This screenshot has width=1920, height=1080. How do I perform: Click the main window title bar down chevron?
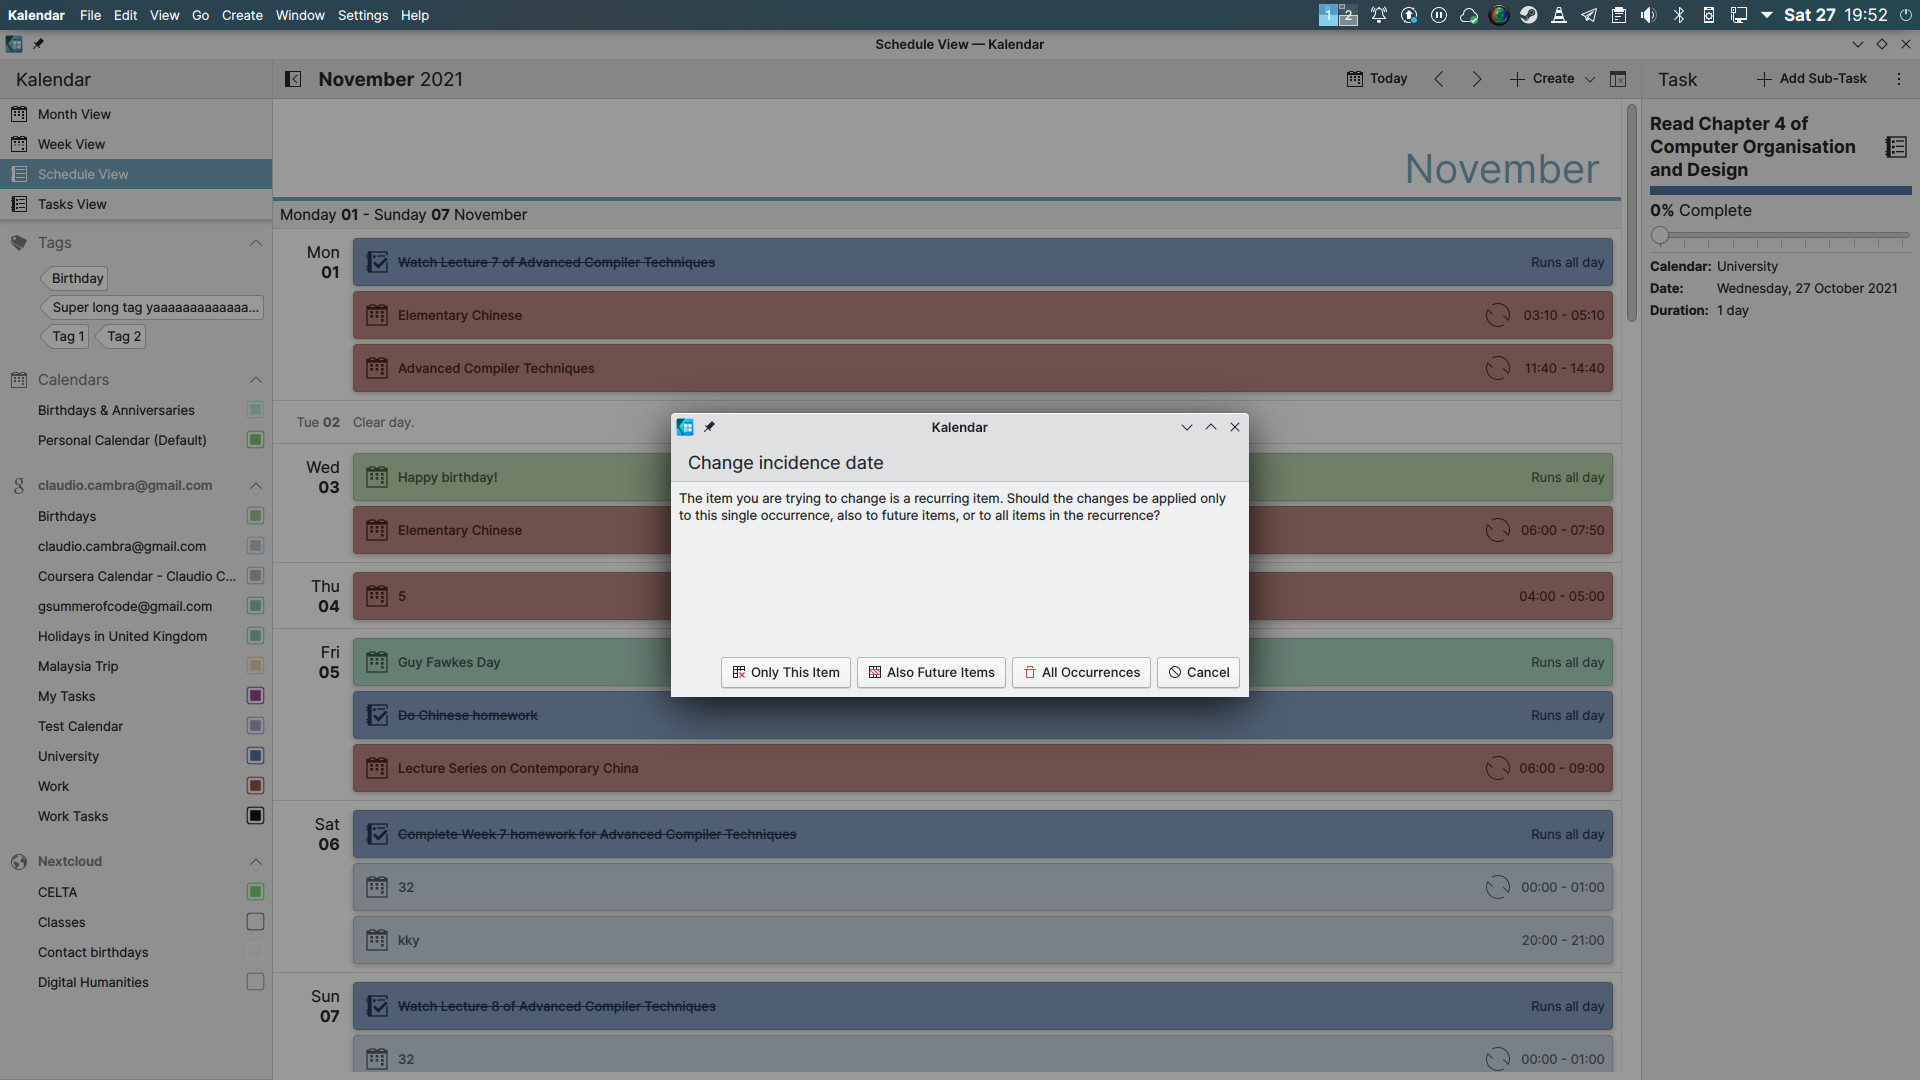pos(1858,44)
